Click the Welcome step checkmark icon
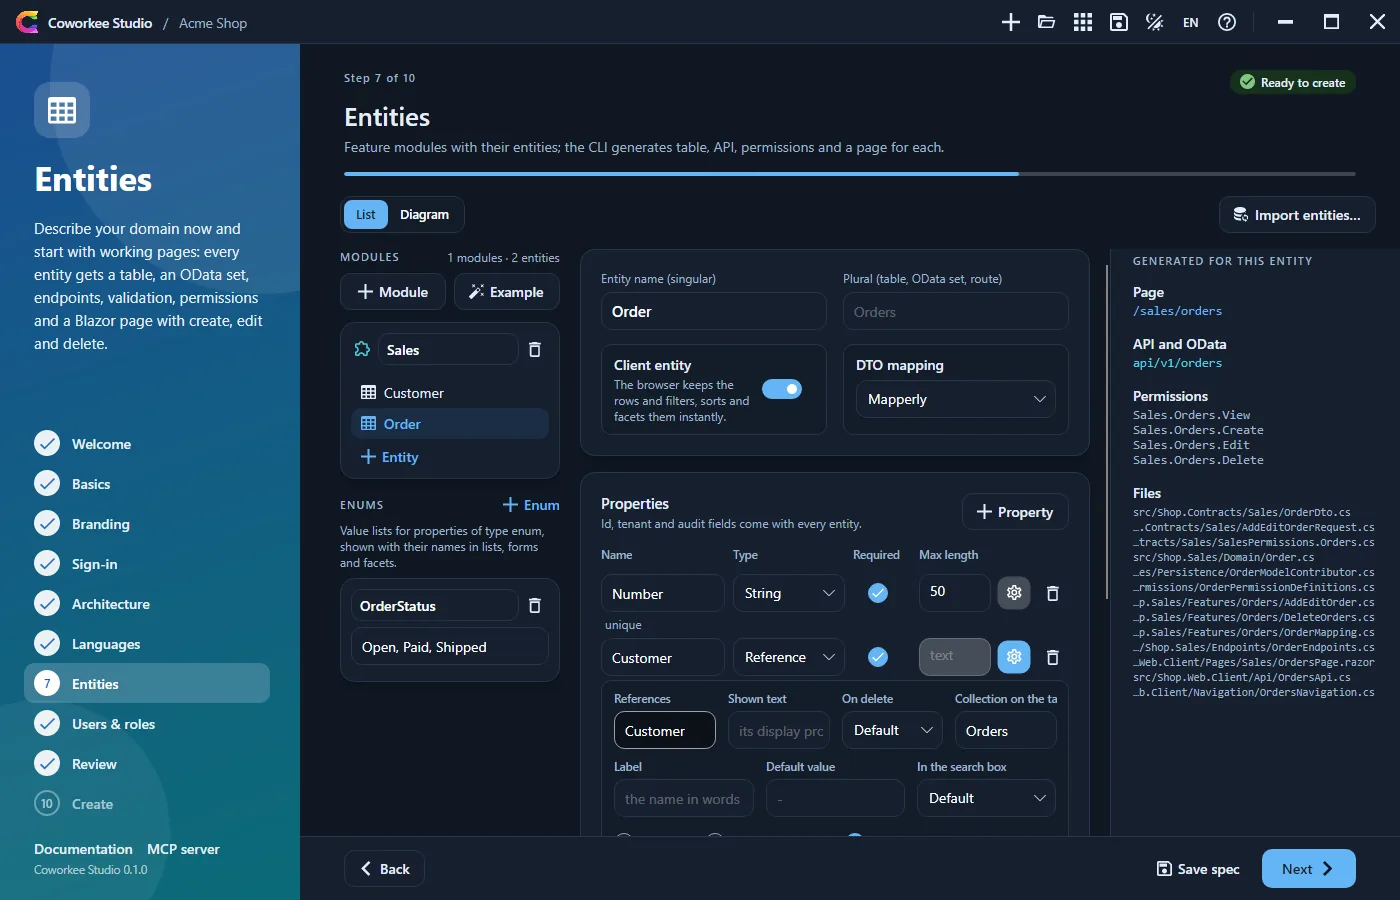 coord(47,443)
